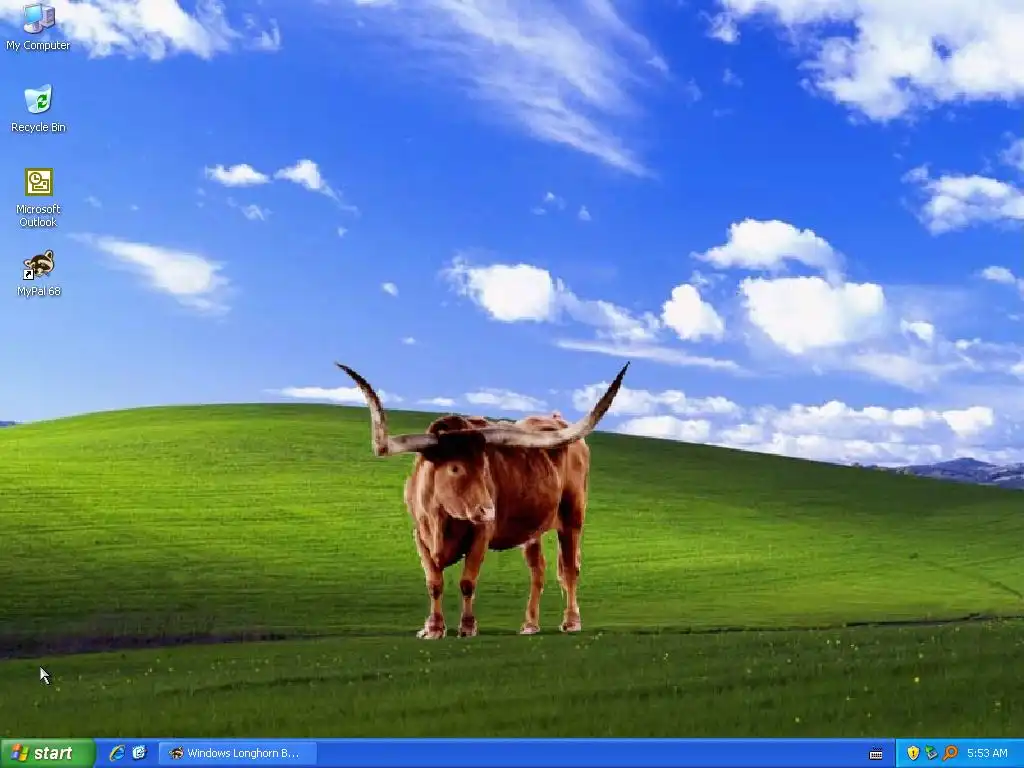Open the on-screen keyboard language bar icon
Image resolution: width=1024 pixels, height=768 pixels.
click(x=876, y=754)
